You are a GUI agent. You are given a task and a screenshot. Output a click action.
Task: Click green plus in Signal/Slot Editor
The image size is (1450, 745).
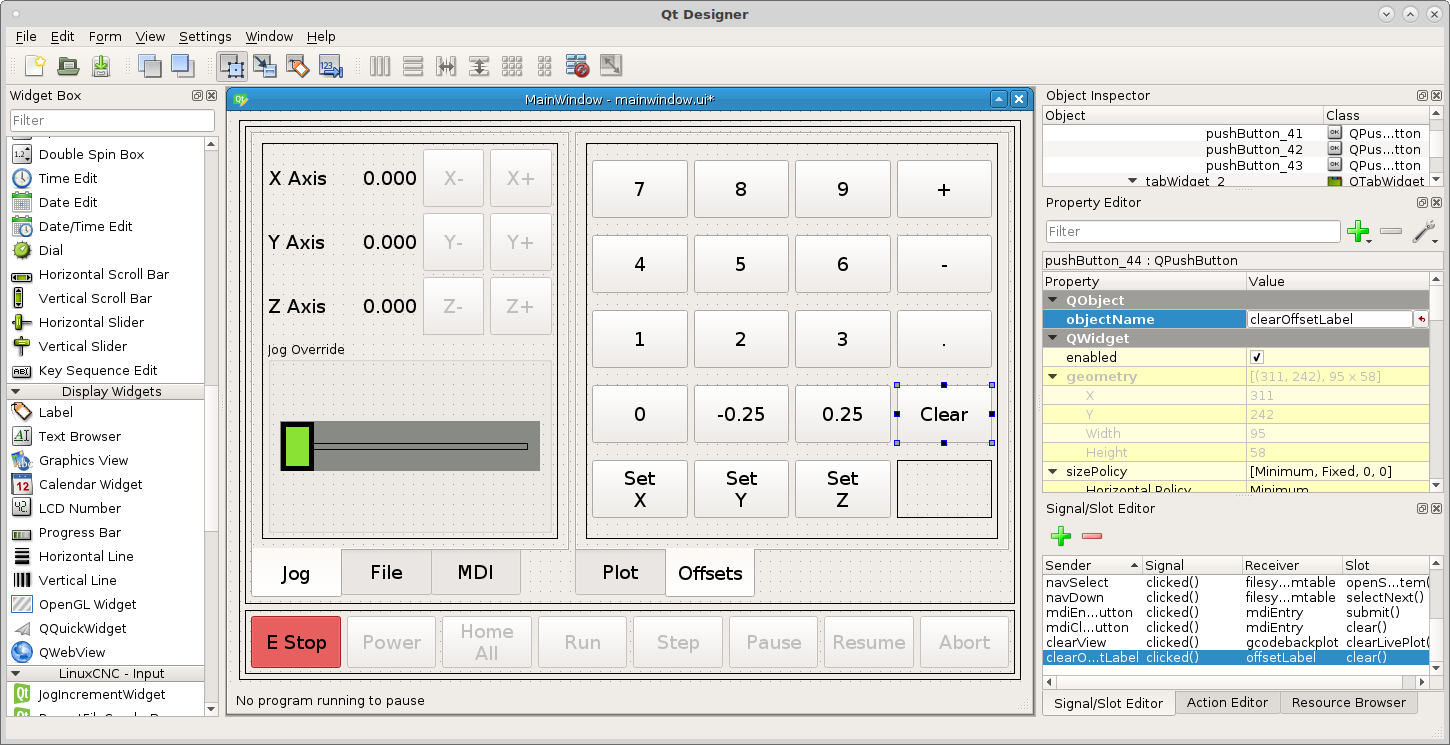(x=1061, y=536)
